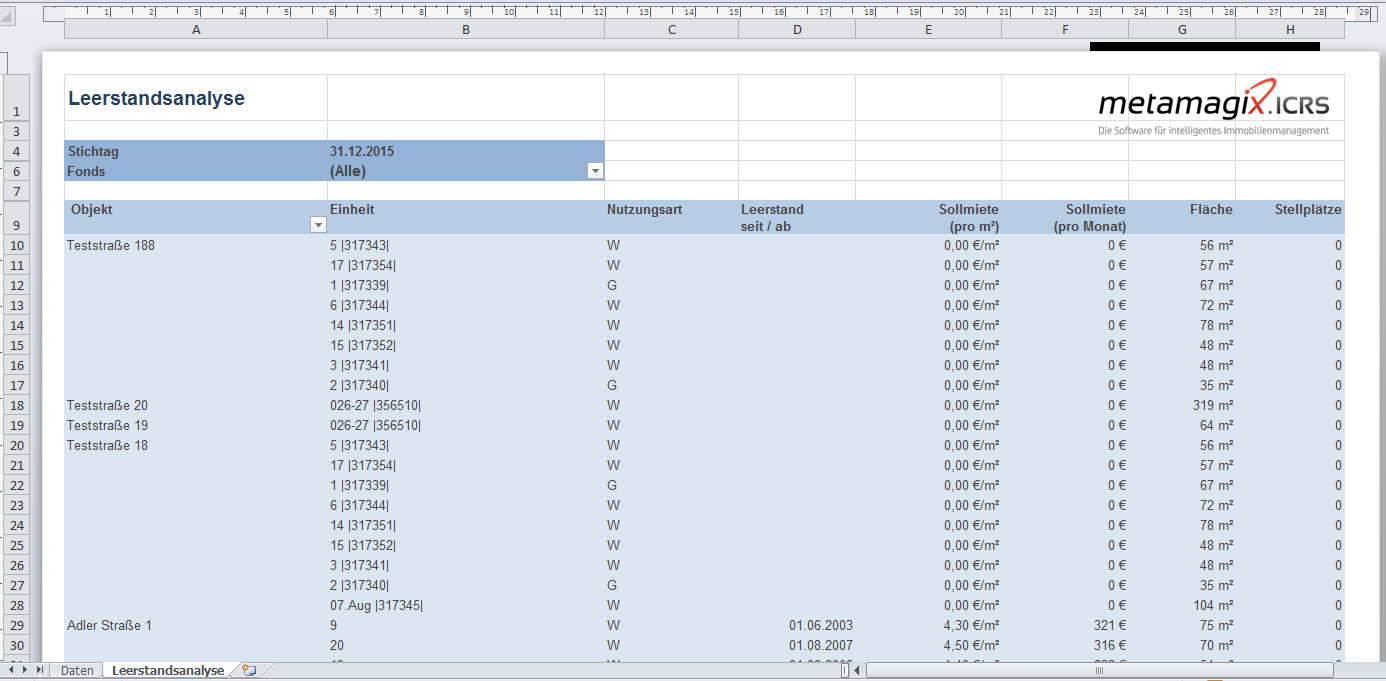
Task: Select the Teststraße 188 cell
Action: click(196, 245)
